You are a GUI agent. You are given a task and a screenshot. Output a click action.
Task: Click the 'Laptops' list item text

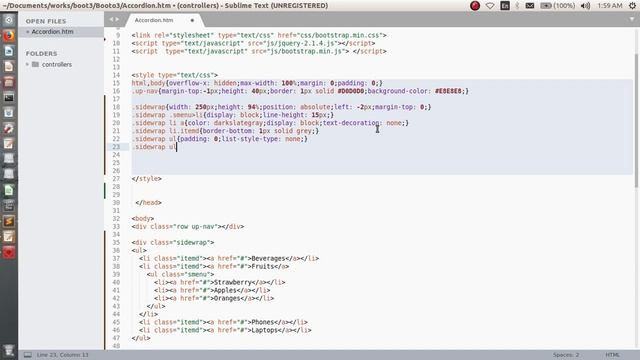(264, 330)
